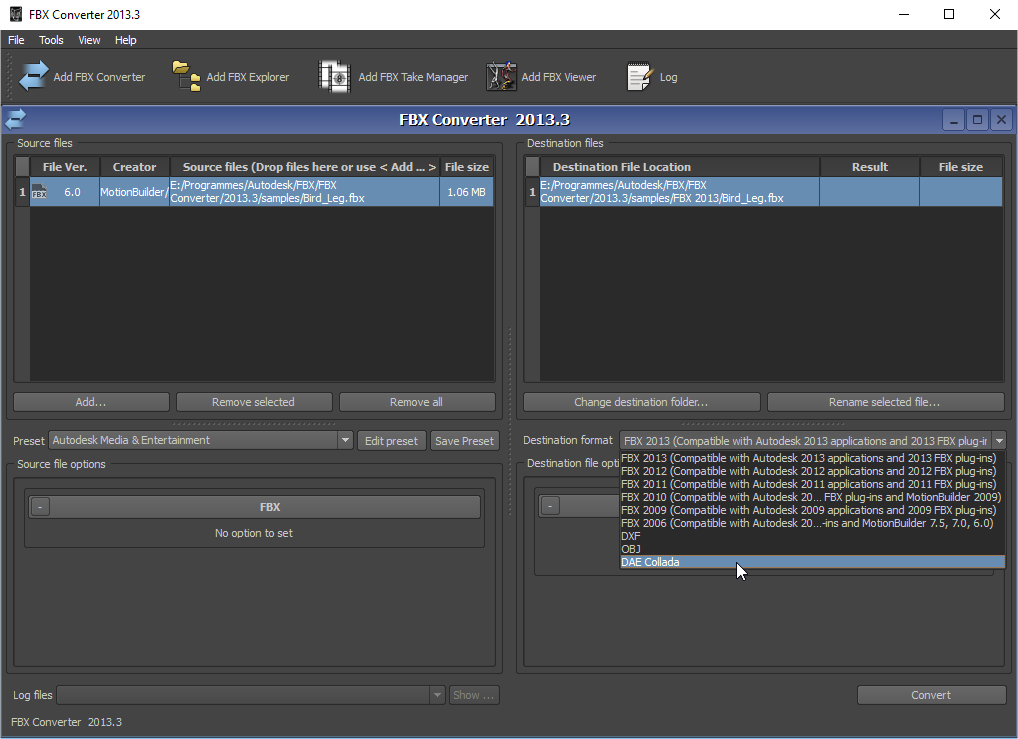Click the converter arrows icon in panel title bar
This screenshot has width=1018, height=739.
coord(16,119)
